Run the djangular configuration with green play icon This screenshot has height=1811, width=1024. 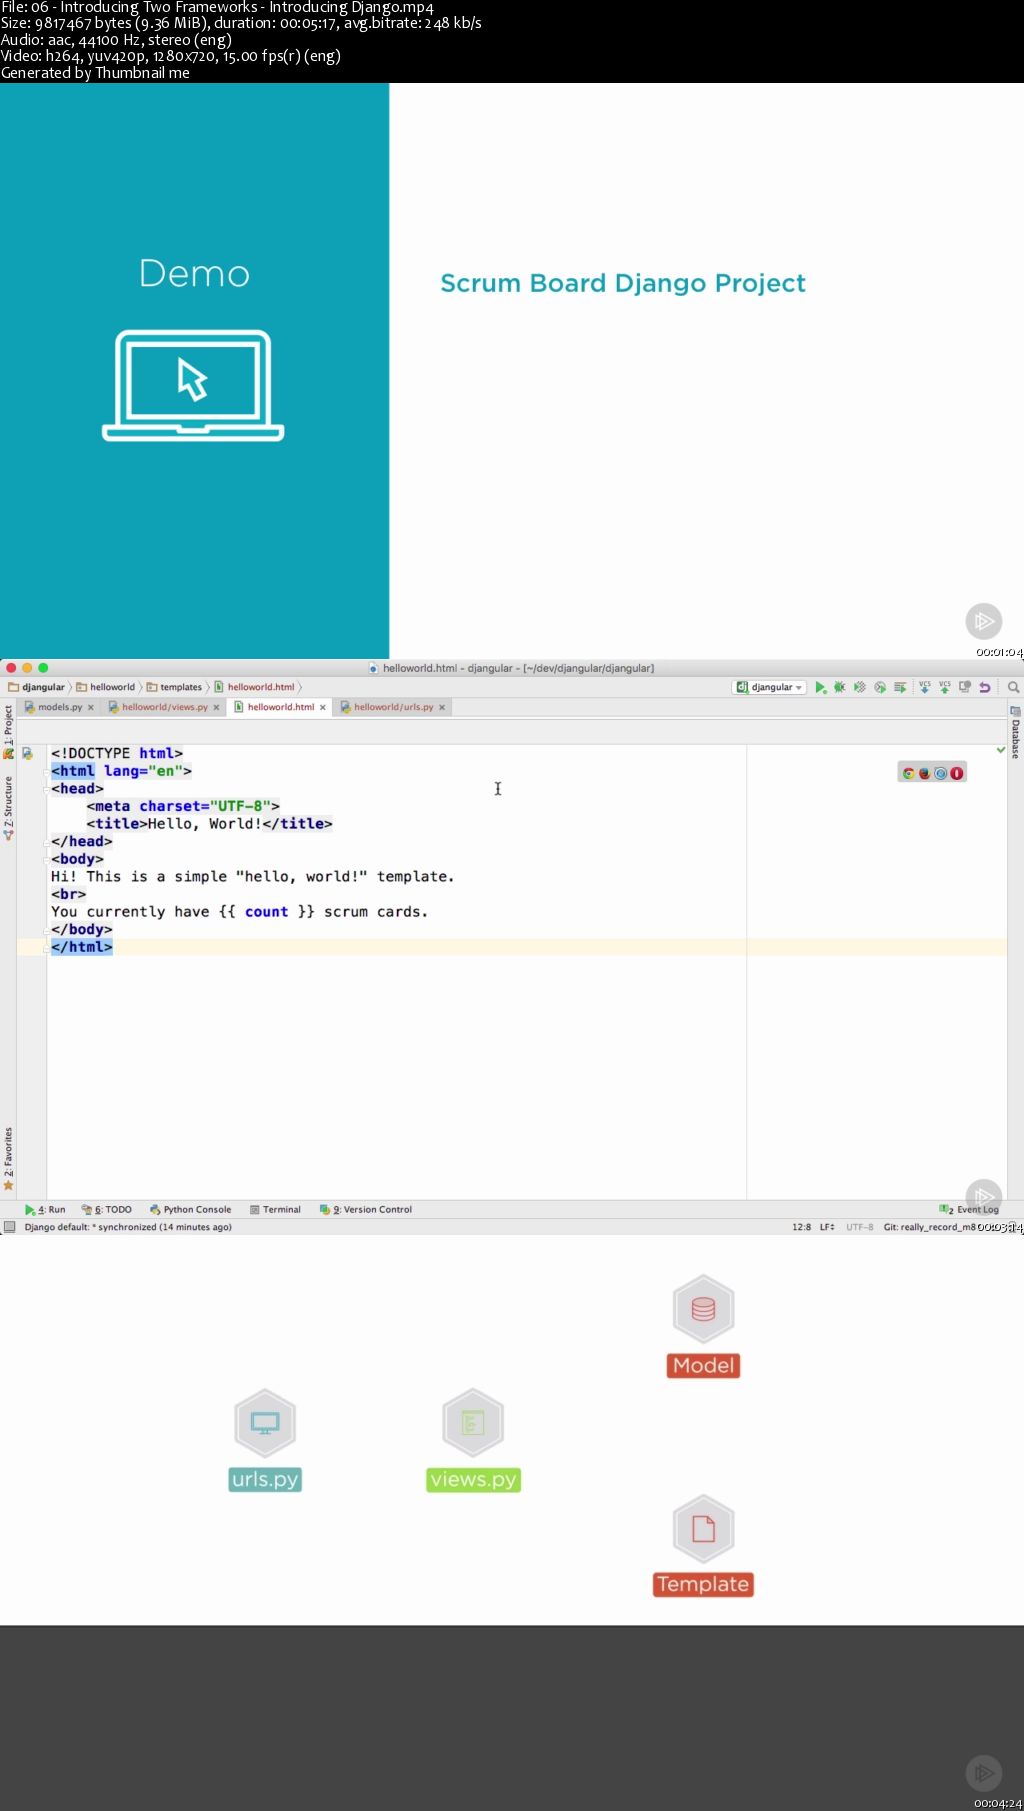click(x=820, y=687)
